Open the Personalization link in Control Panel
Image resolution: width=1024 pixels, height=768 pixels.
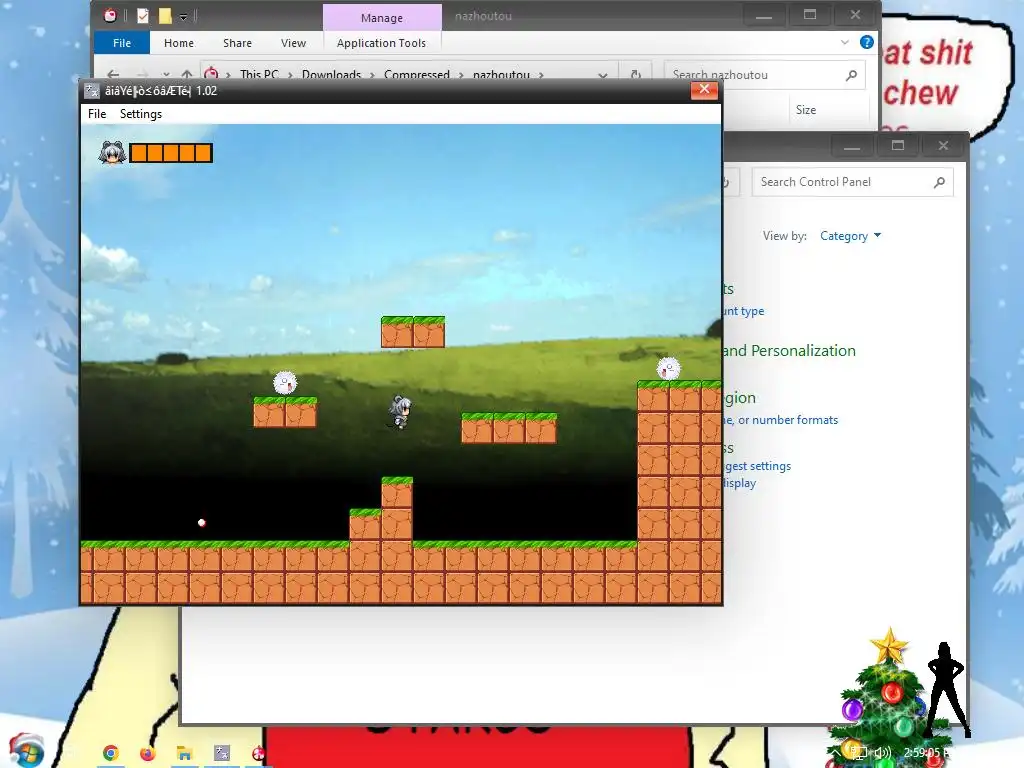coord(789,351)
